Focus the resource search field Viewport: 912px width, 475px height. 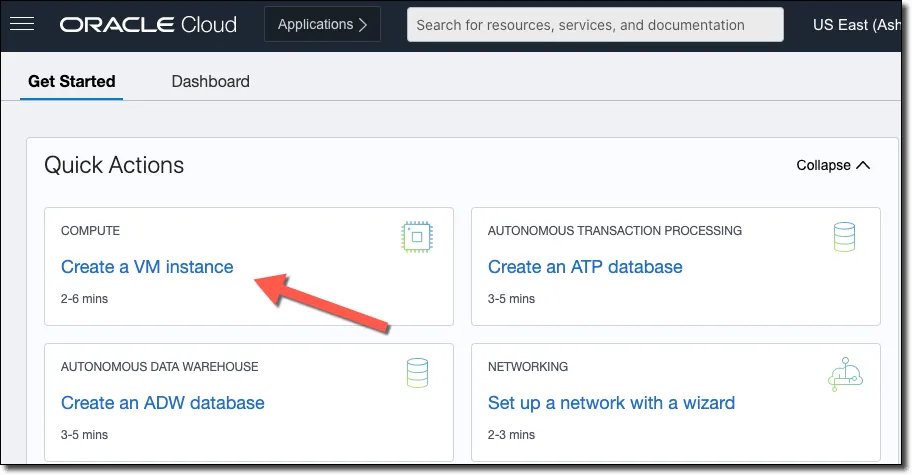(595, 24)
